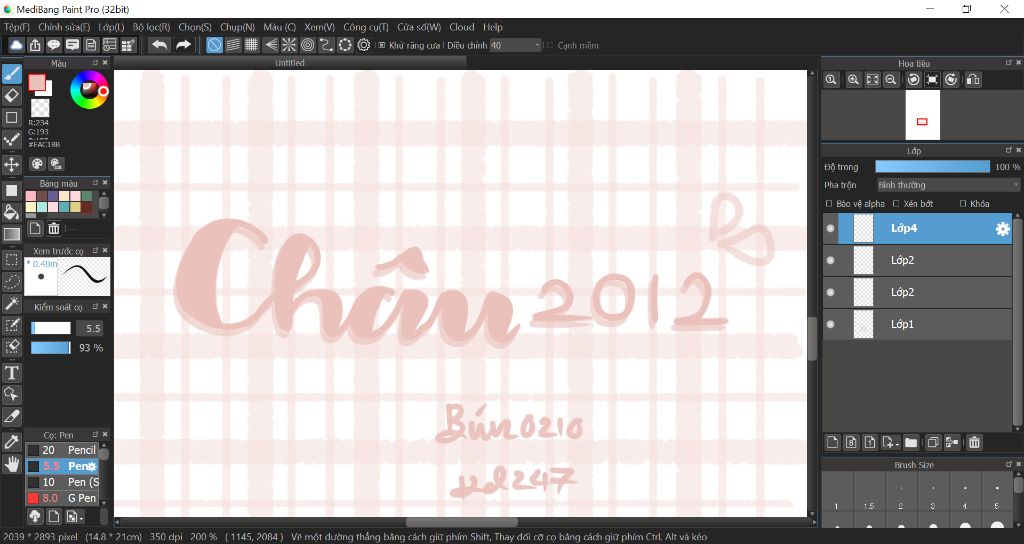Open Điều chỉnh value dropdown
This screenshot has width=1024, height=544.
(x=516, y=45)
